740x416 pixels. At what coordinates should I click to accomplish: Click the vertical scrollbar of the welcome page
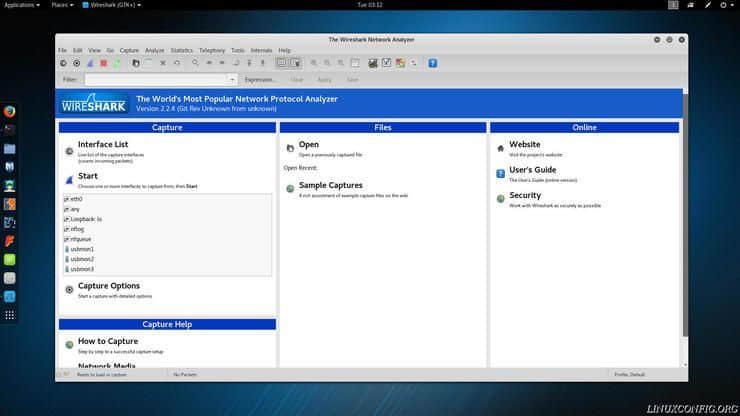coord(684,210)
